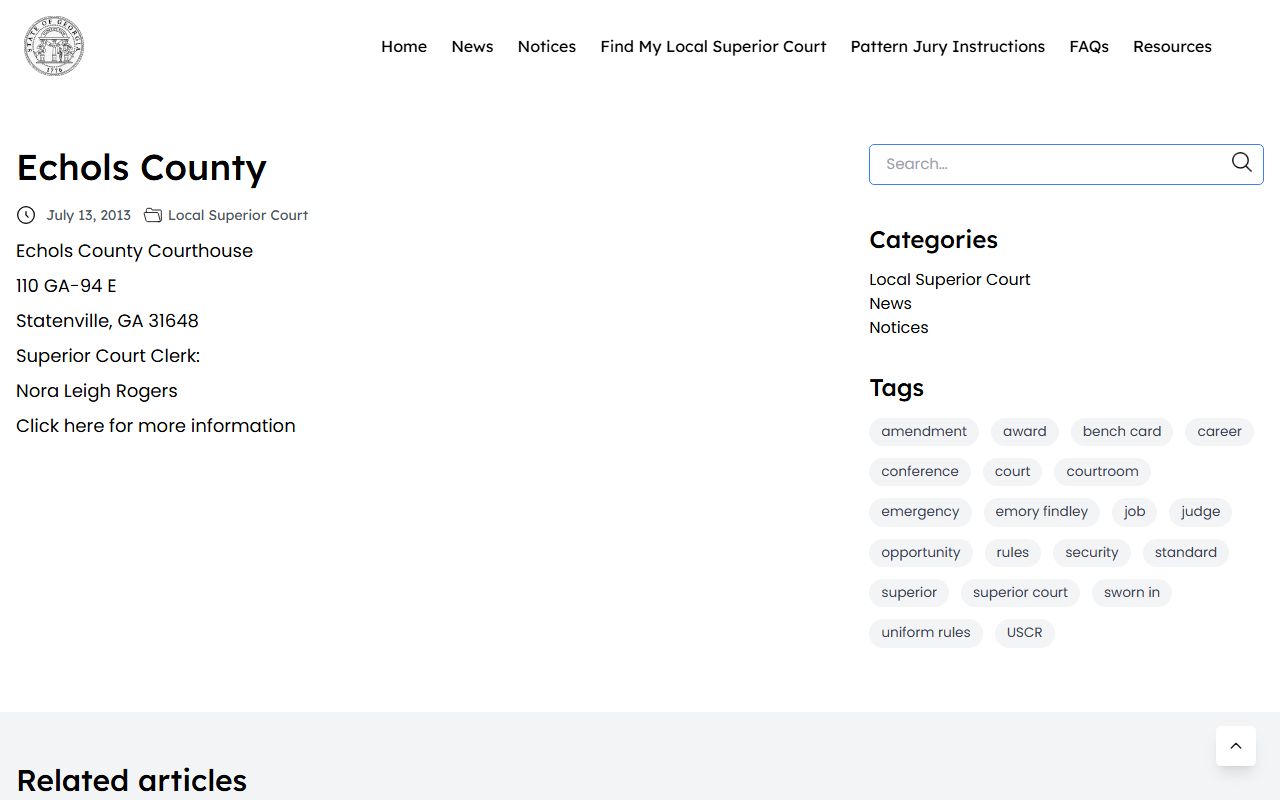Select the Notices category in the sidebar

point(899,328)
